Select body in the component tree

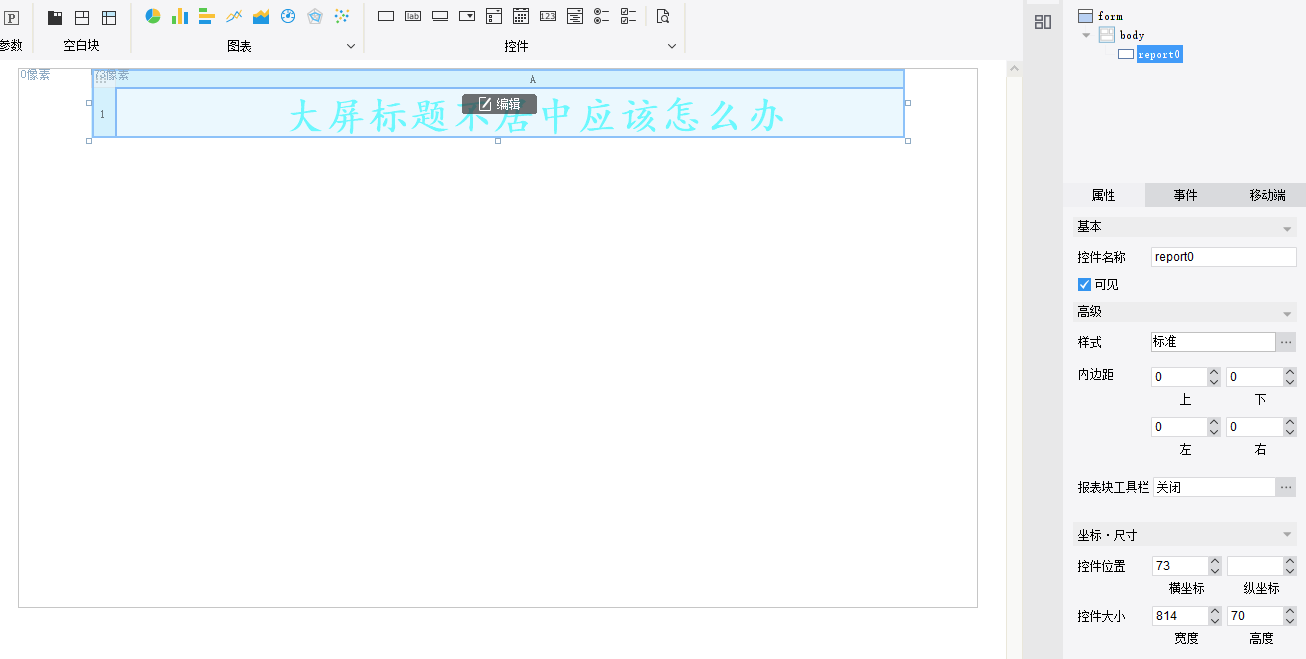point(1132,35)
